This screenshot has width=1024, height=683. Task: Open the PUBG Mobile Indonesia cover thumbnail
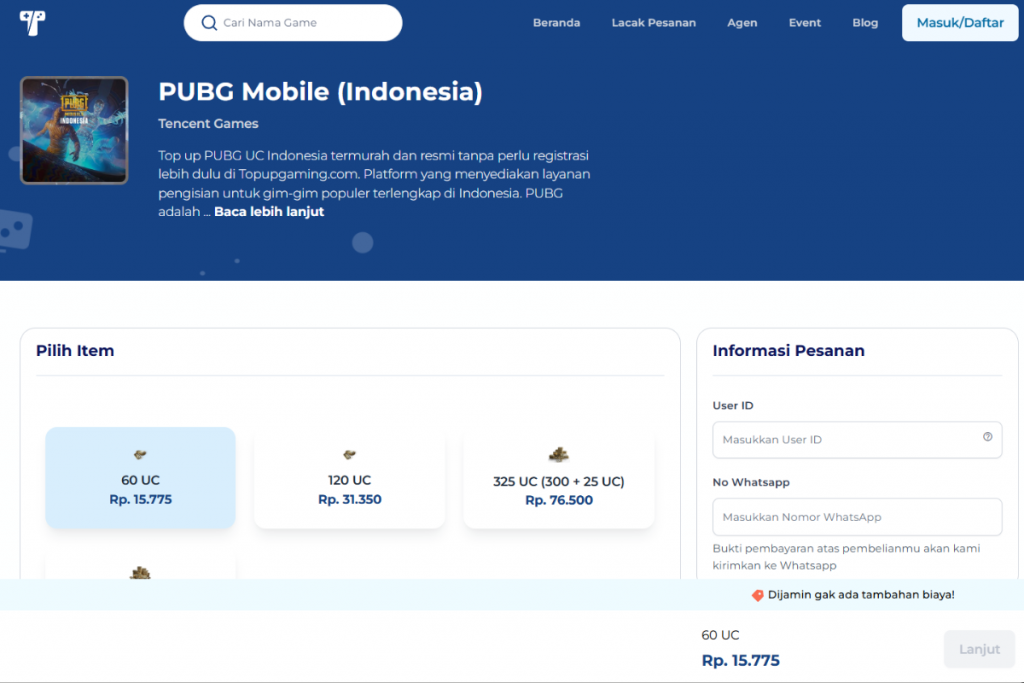coord(74,130)
